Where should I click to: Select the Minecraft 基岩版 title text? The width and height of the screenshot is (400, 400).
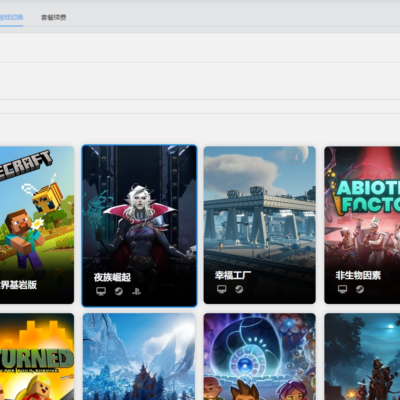18,285
